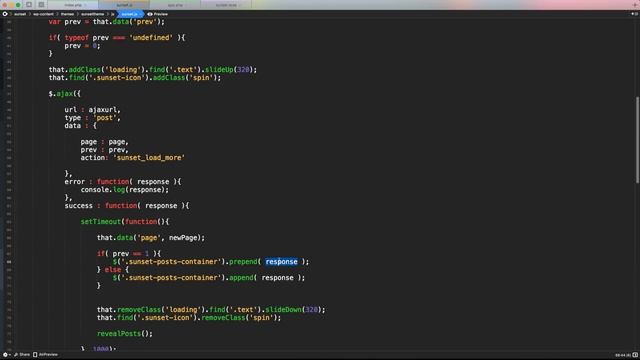Select themes folder in the path bar

click(67, 14)
